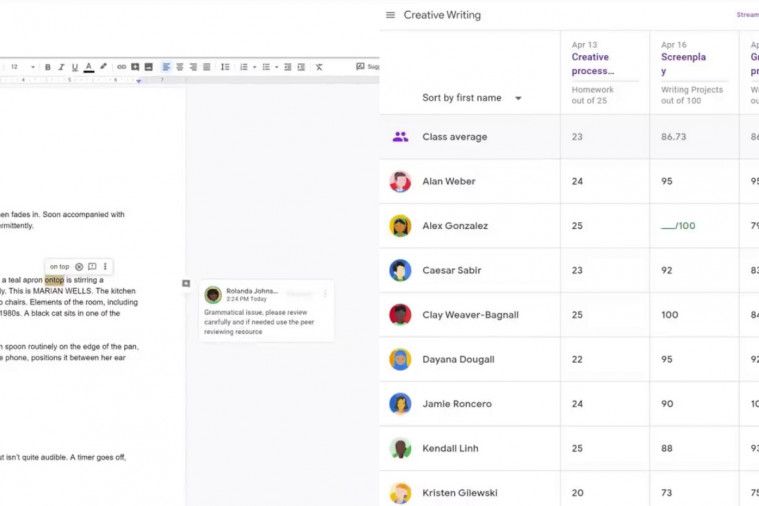This screenshot has height=506, width=759.
Task: Center align text in the document
Action: point(180,67)
